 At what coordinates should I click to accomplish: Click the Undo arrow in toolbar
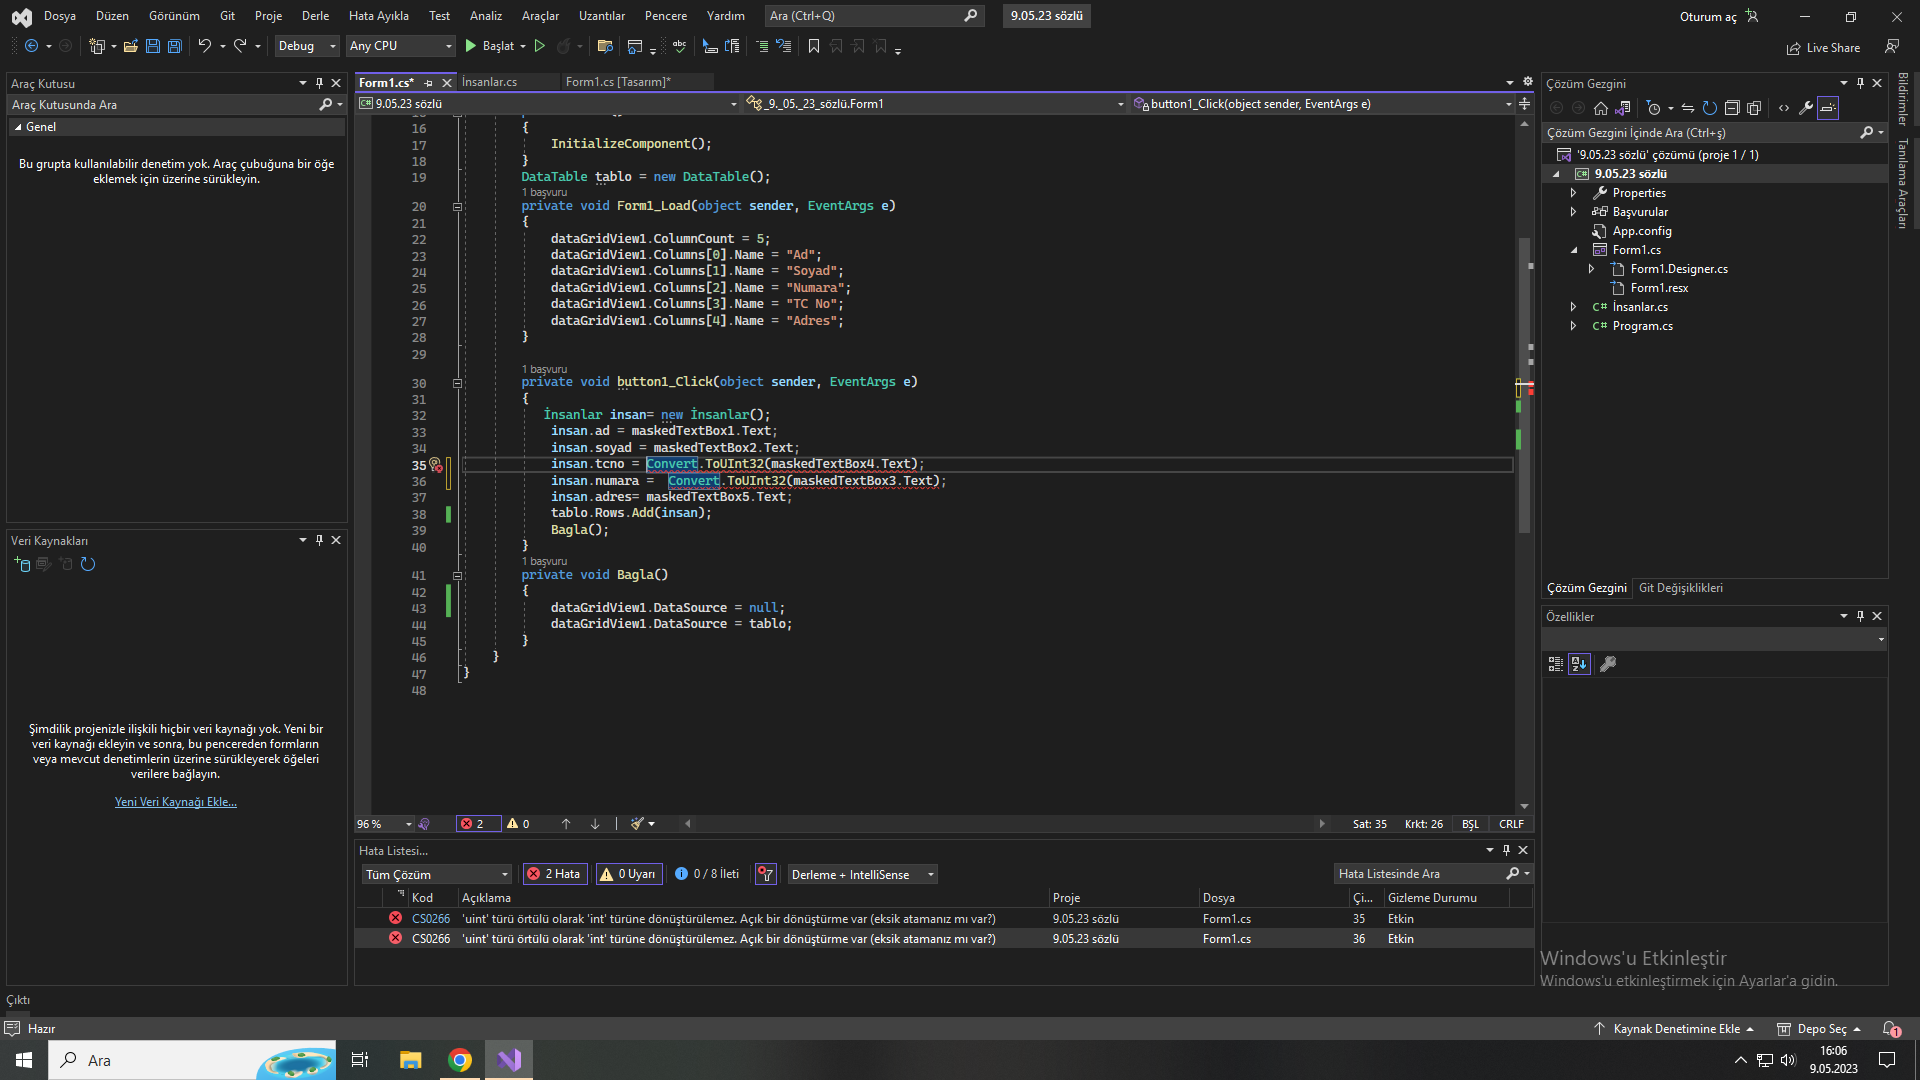pos(204,46)
